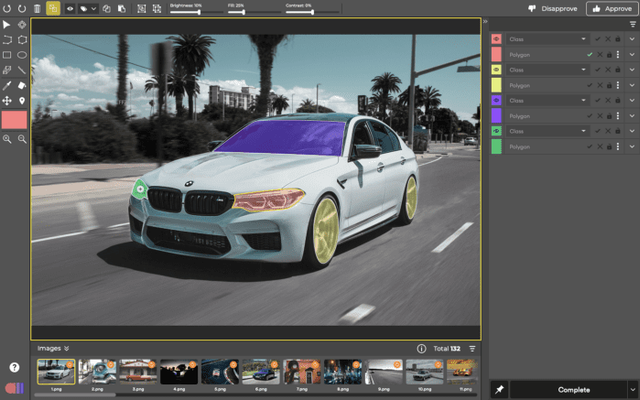This screenshot has width=640, height=400.
Task: Open thumbnail 6.png
Action: pyautogui.click(x=261, y=372)
